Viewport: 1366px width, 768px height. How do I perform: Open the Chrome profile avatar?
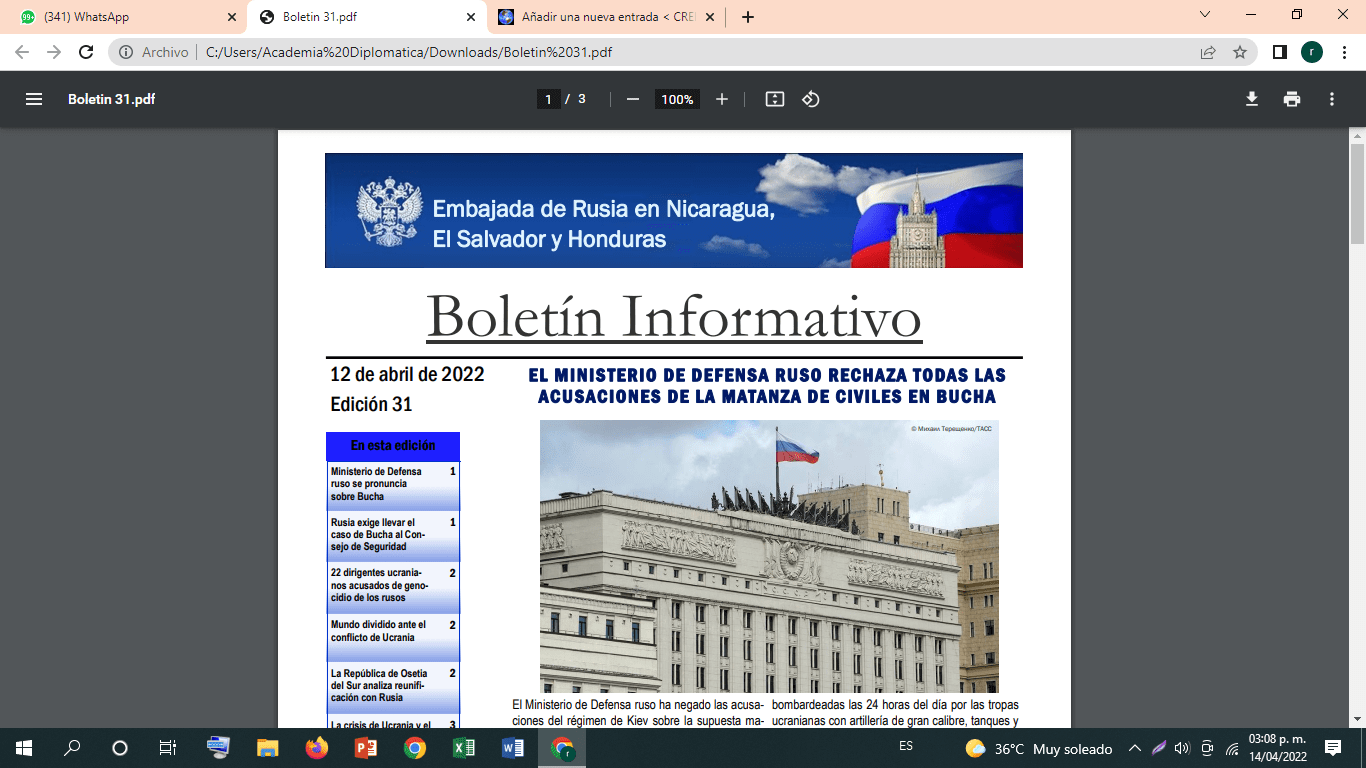pyautogui.click(x=1312, y=52)
